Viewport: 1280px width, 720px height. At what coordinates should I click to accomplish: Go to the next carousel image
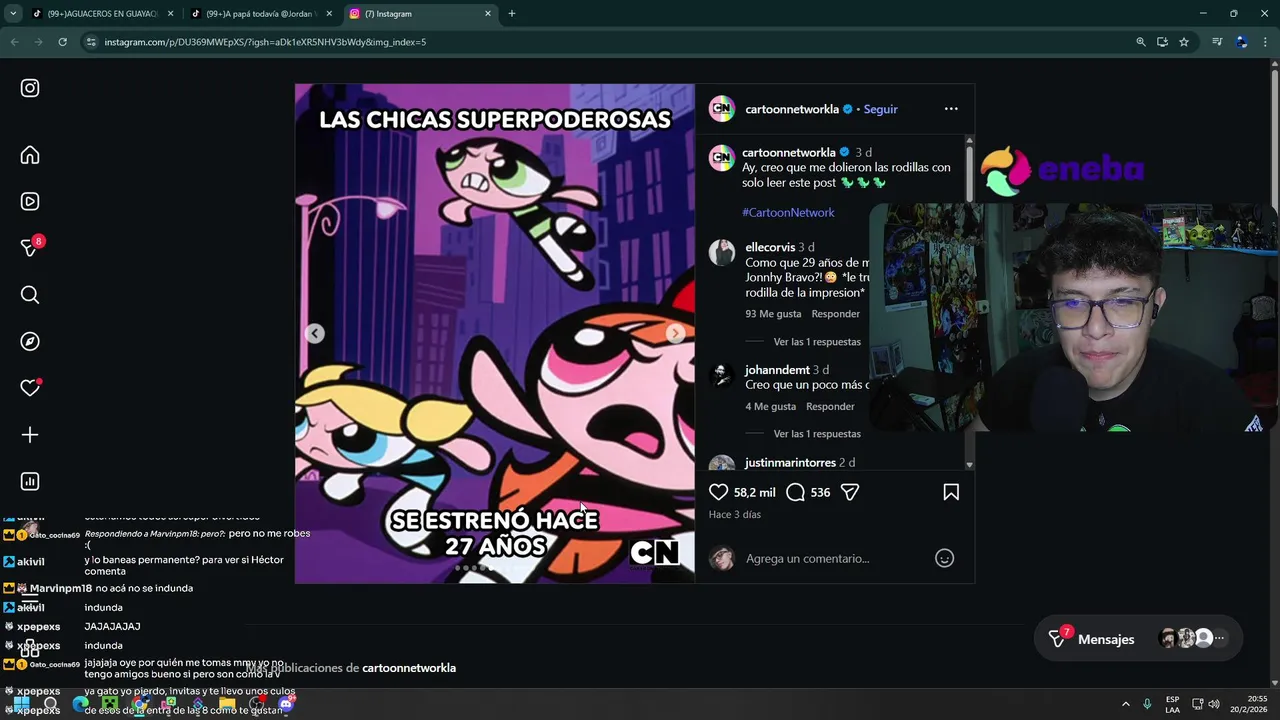(675, 334)
